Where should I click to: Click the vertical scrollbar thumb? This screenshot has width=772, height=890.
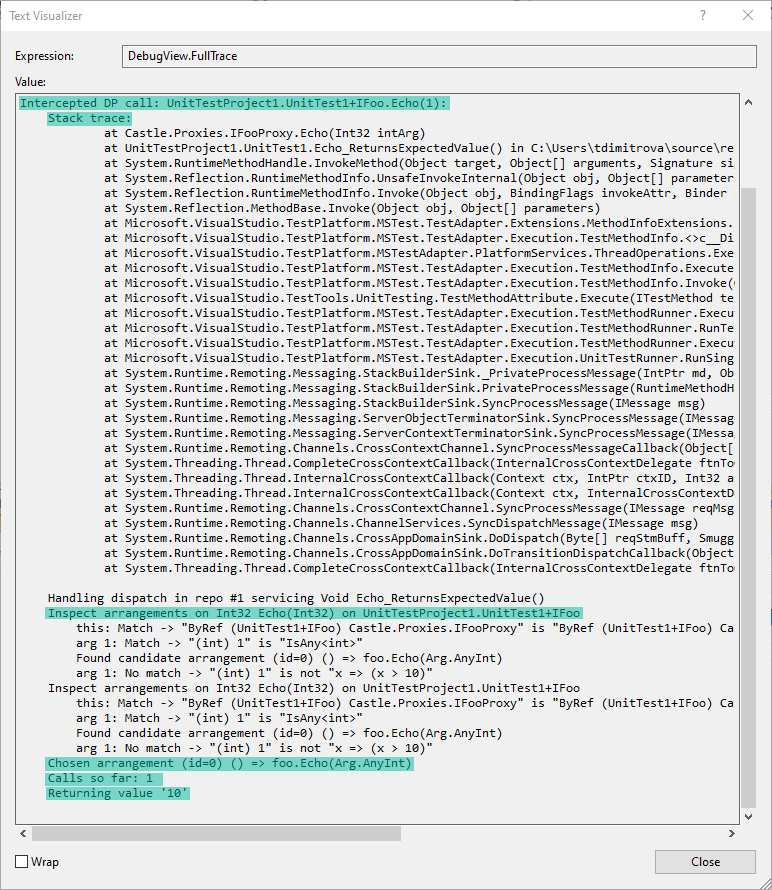[748, 497]
